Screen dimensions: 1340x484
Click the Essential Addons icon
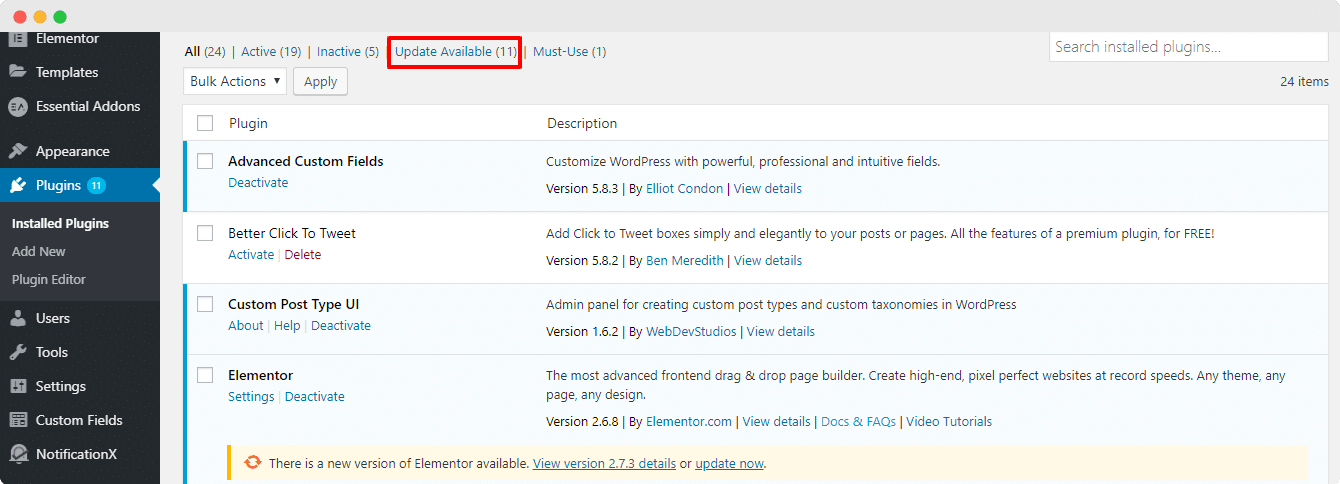point(17,106)
